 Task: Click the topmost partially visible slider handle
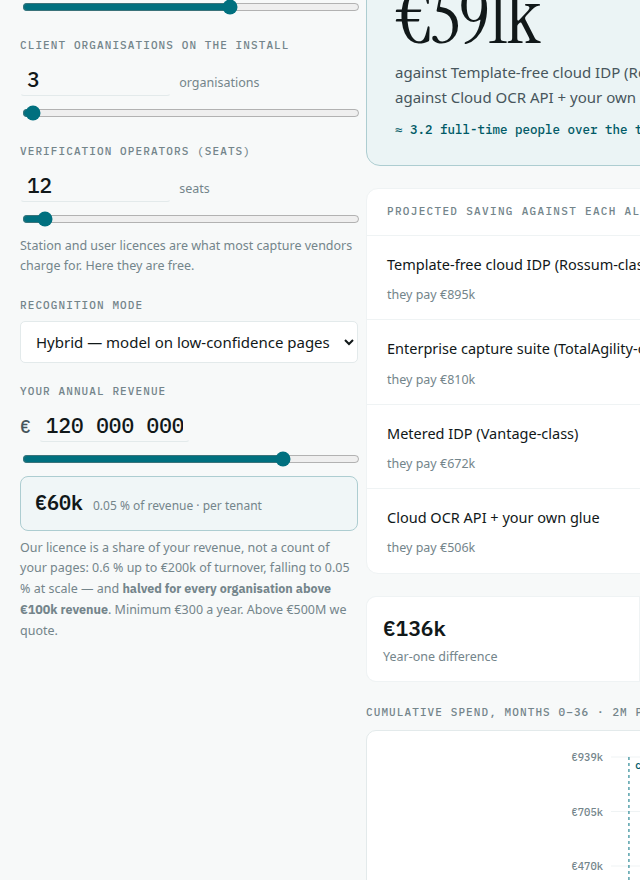pos(230,7)
